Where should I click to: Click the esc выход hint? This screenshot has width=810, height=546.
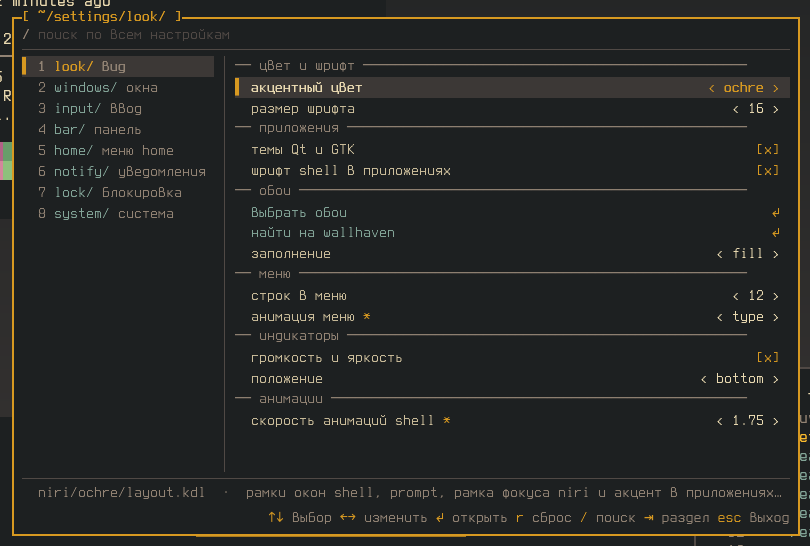tap(753, 518)
